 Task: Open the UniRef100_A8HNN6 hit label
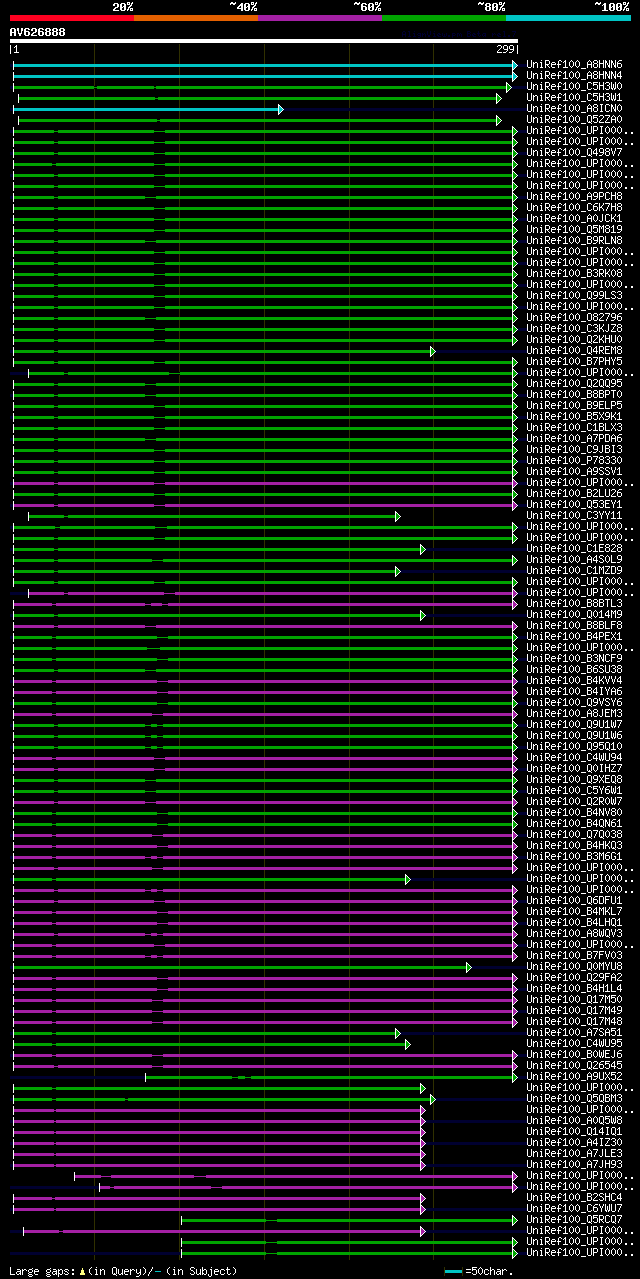tap(574, 65)
